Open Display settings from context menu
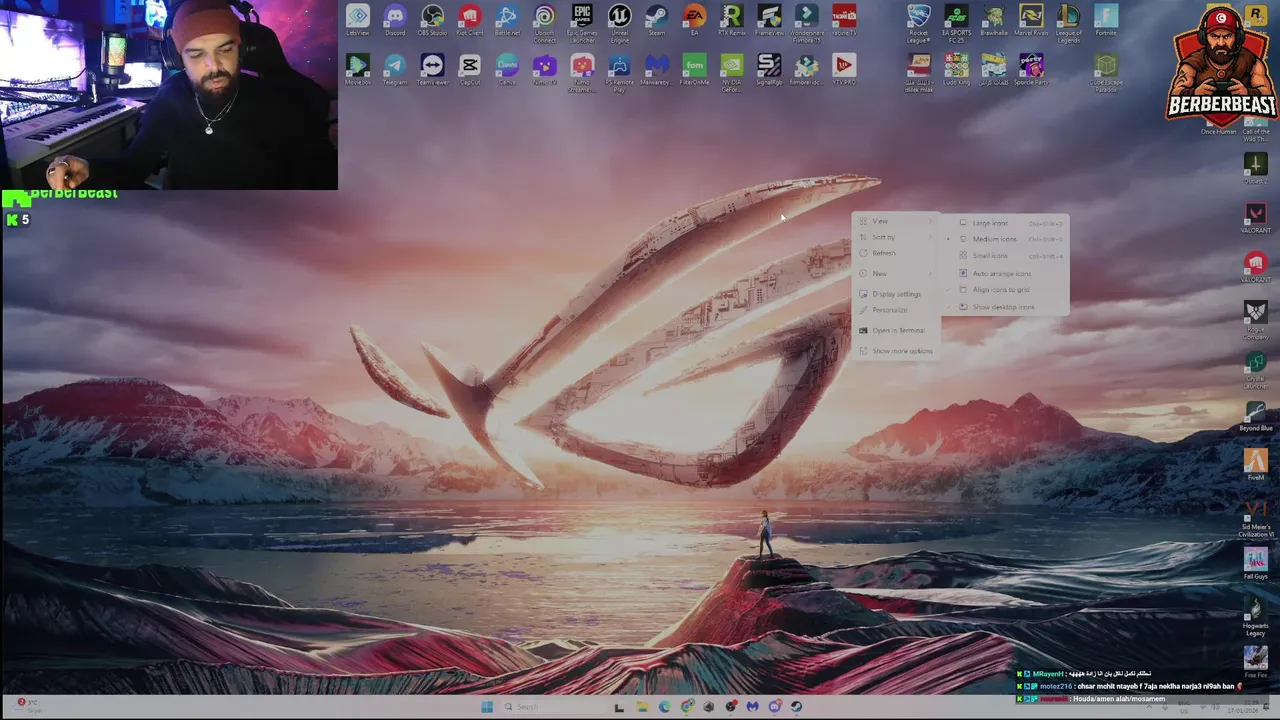This screenshot has width=1280, height=720. click(895, 294)
